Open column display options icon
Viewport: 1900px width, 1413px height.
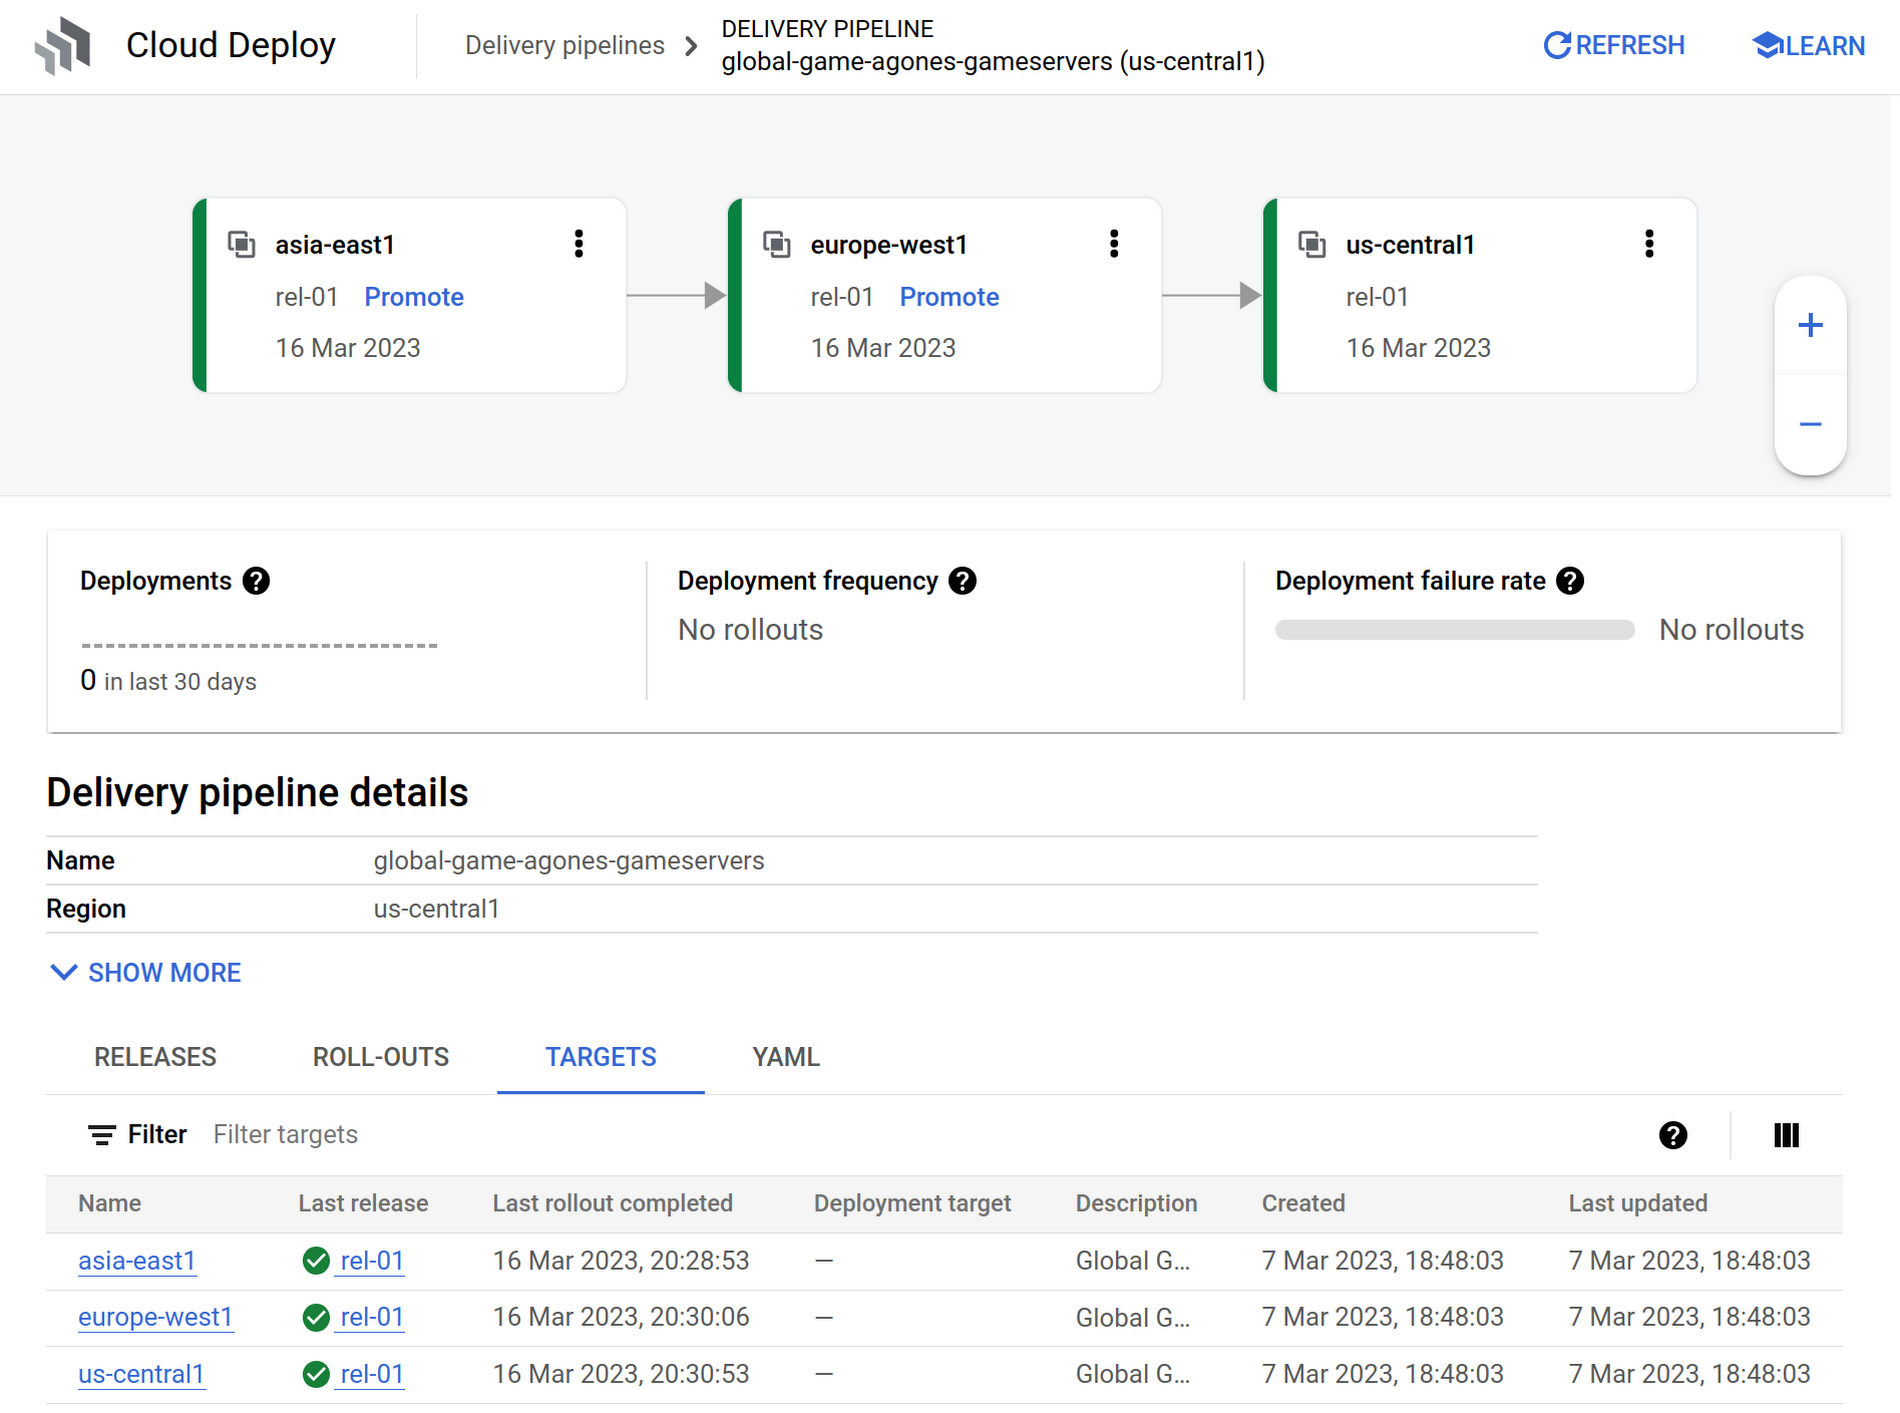click(x=1786, y=1135)
